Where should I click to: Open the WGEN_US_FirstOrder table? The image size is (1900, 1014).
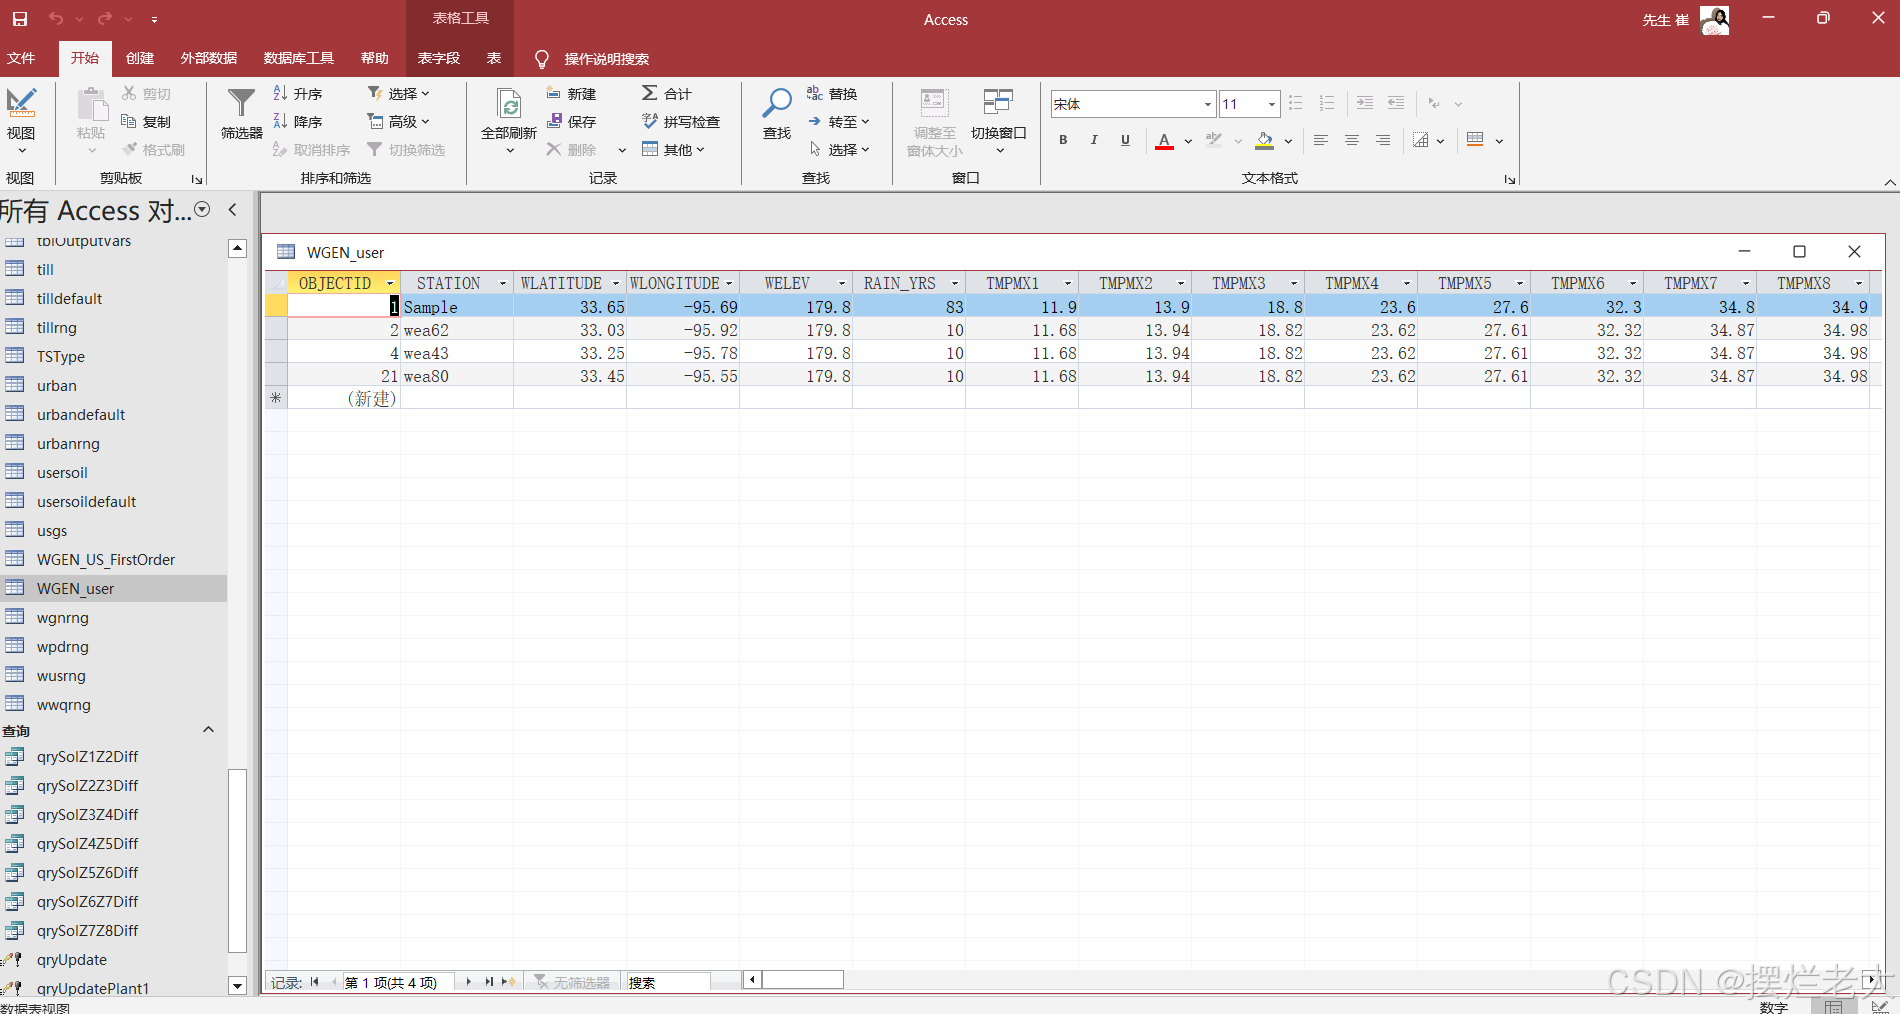click(x=106, y=560)
